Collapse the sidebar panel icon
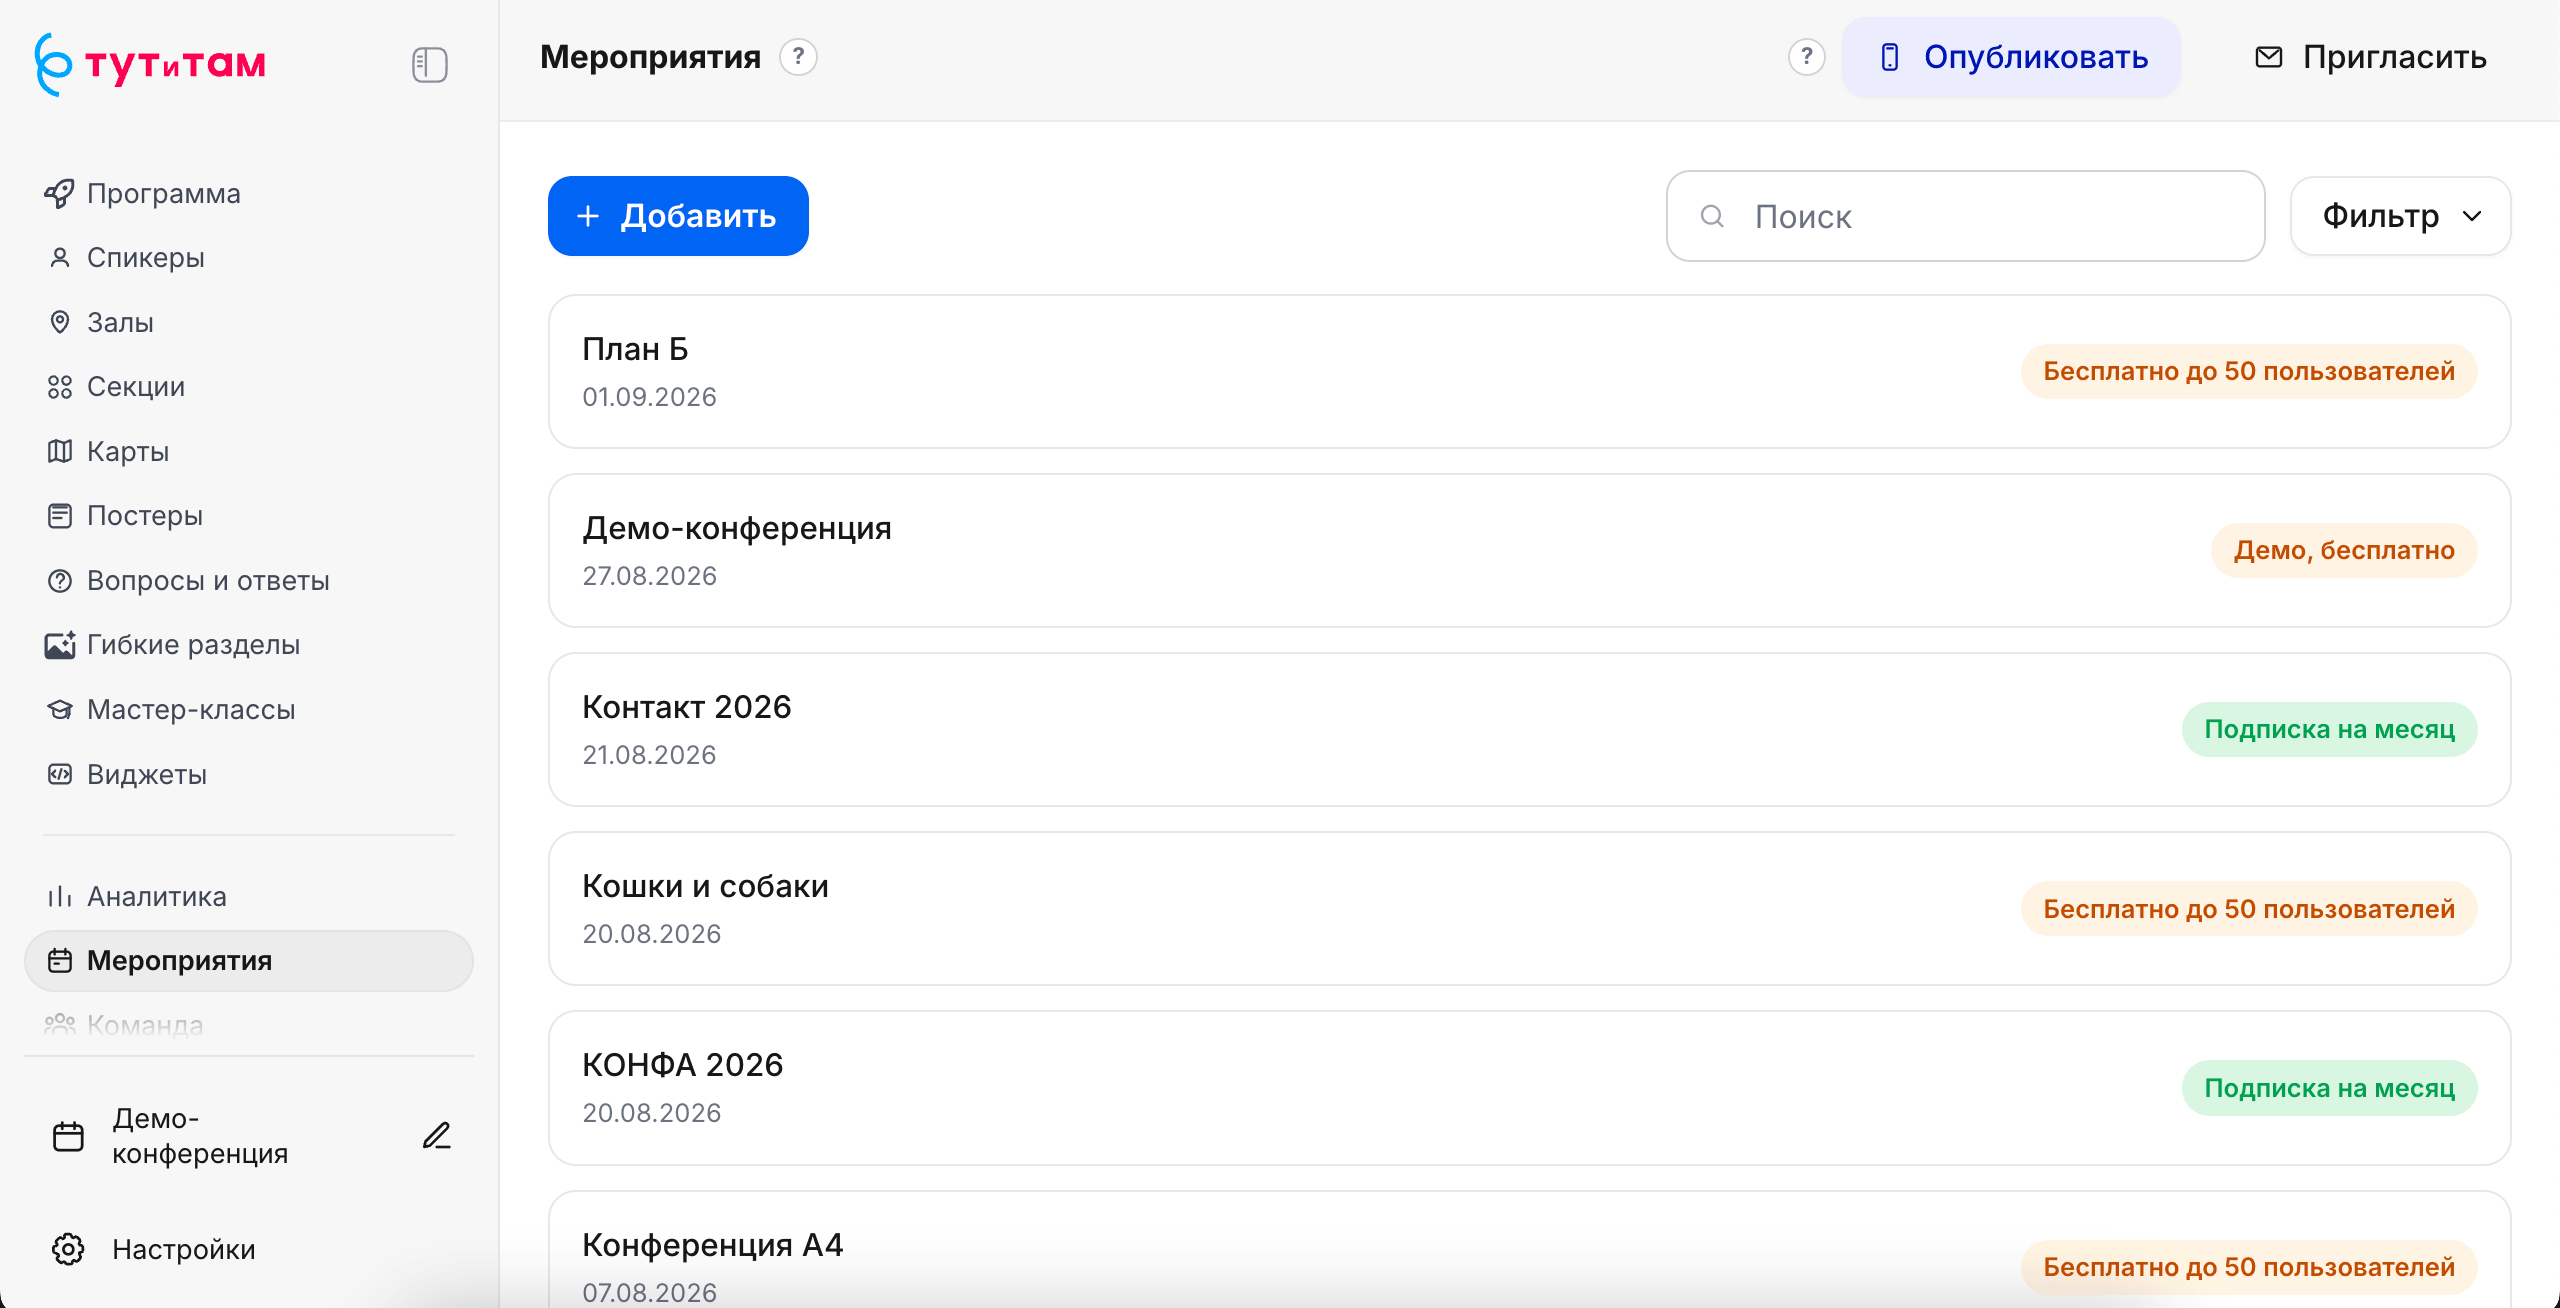The image size is (2560, 1308). (x=430, y=65)
